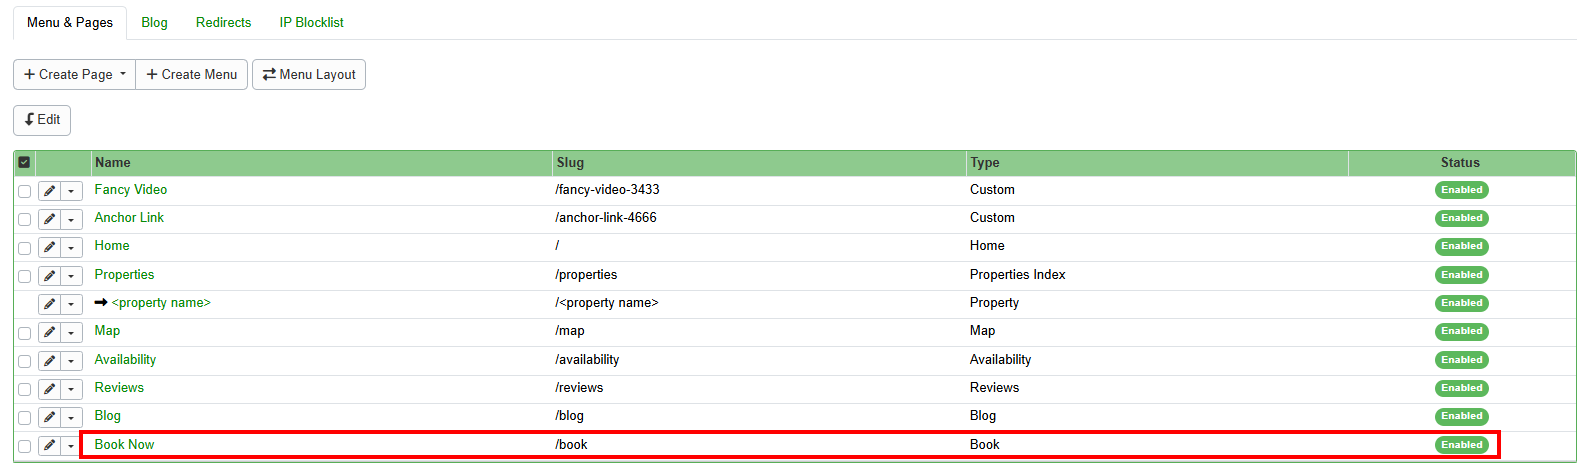This screenshot has height=474, width=1588.
Task: Open action dropdown arrow for Properties row
Action: [x=71, y=276]
